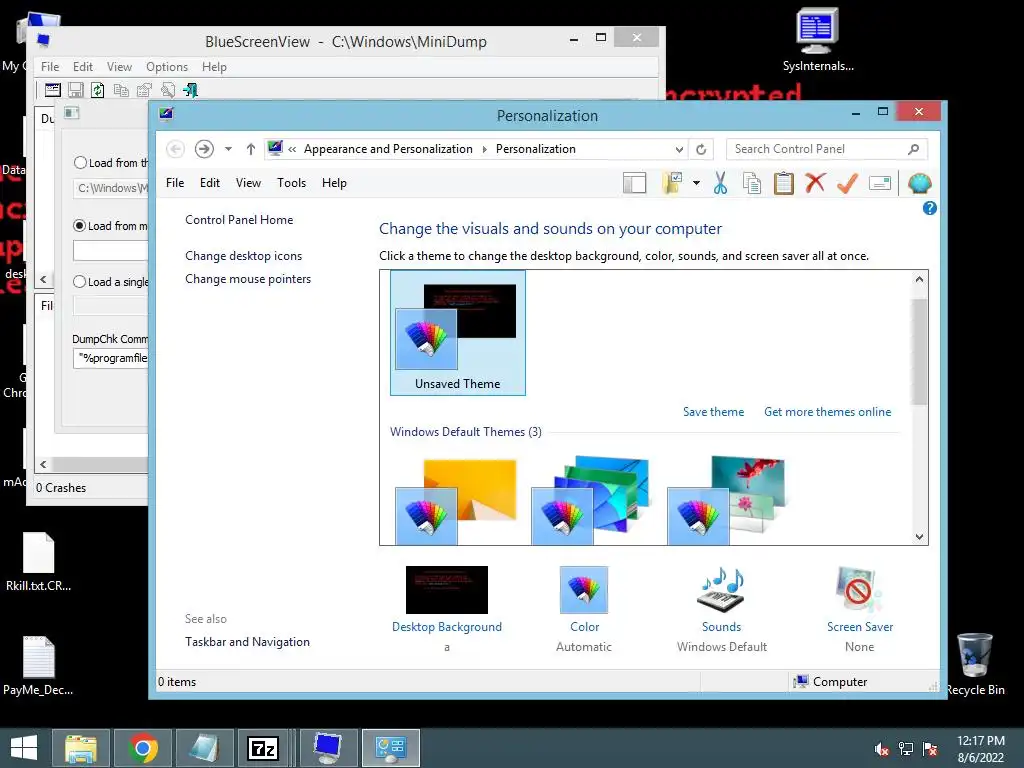The image size is (1024, 768).
Task: Select the orange Windows default theme
Action: coord(456,500)
